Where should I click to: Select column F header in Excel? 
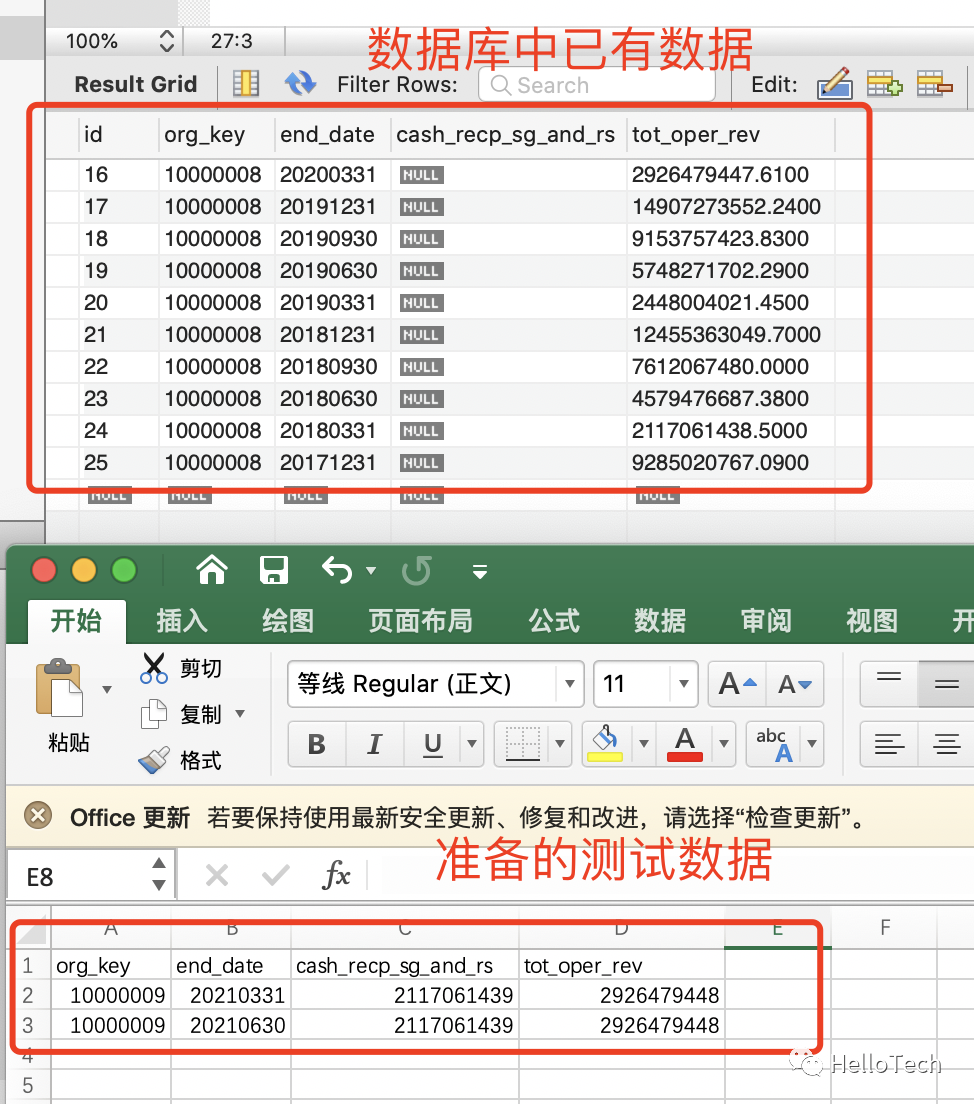coord(885,927)
